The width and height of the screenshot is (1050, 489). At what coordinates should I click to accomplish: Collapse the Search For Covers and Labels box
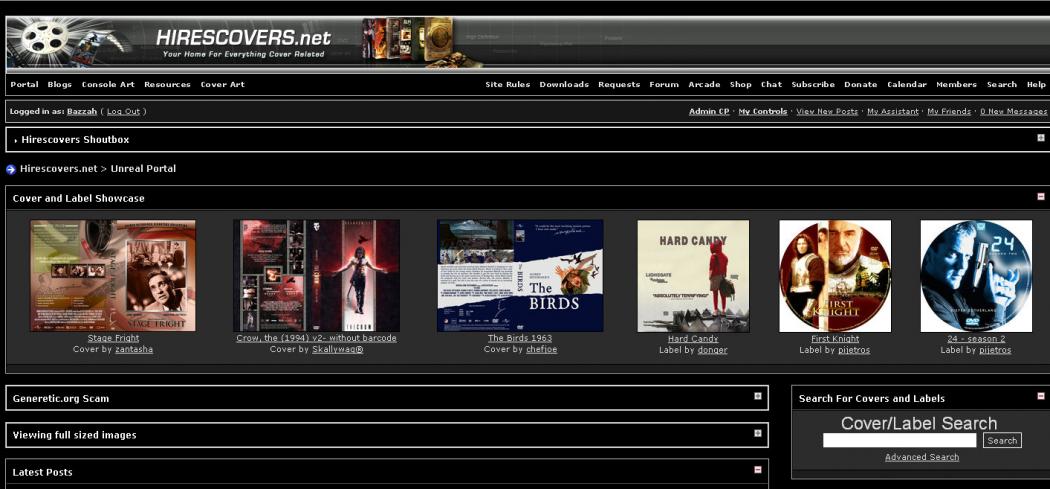[x=1041, y=397]
